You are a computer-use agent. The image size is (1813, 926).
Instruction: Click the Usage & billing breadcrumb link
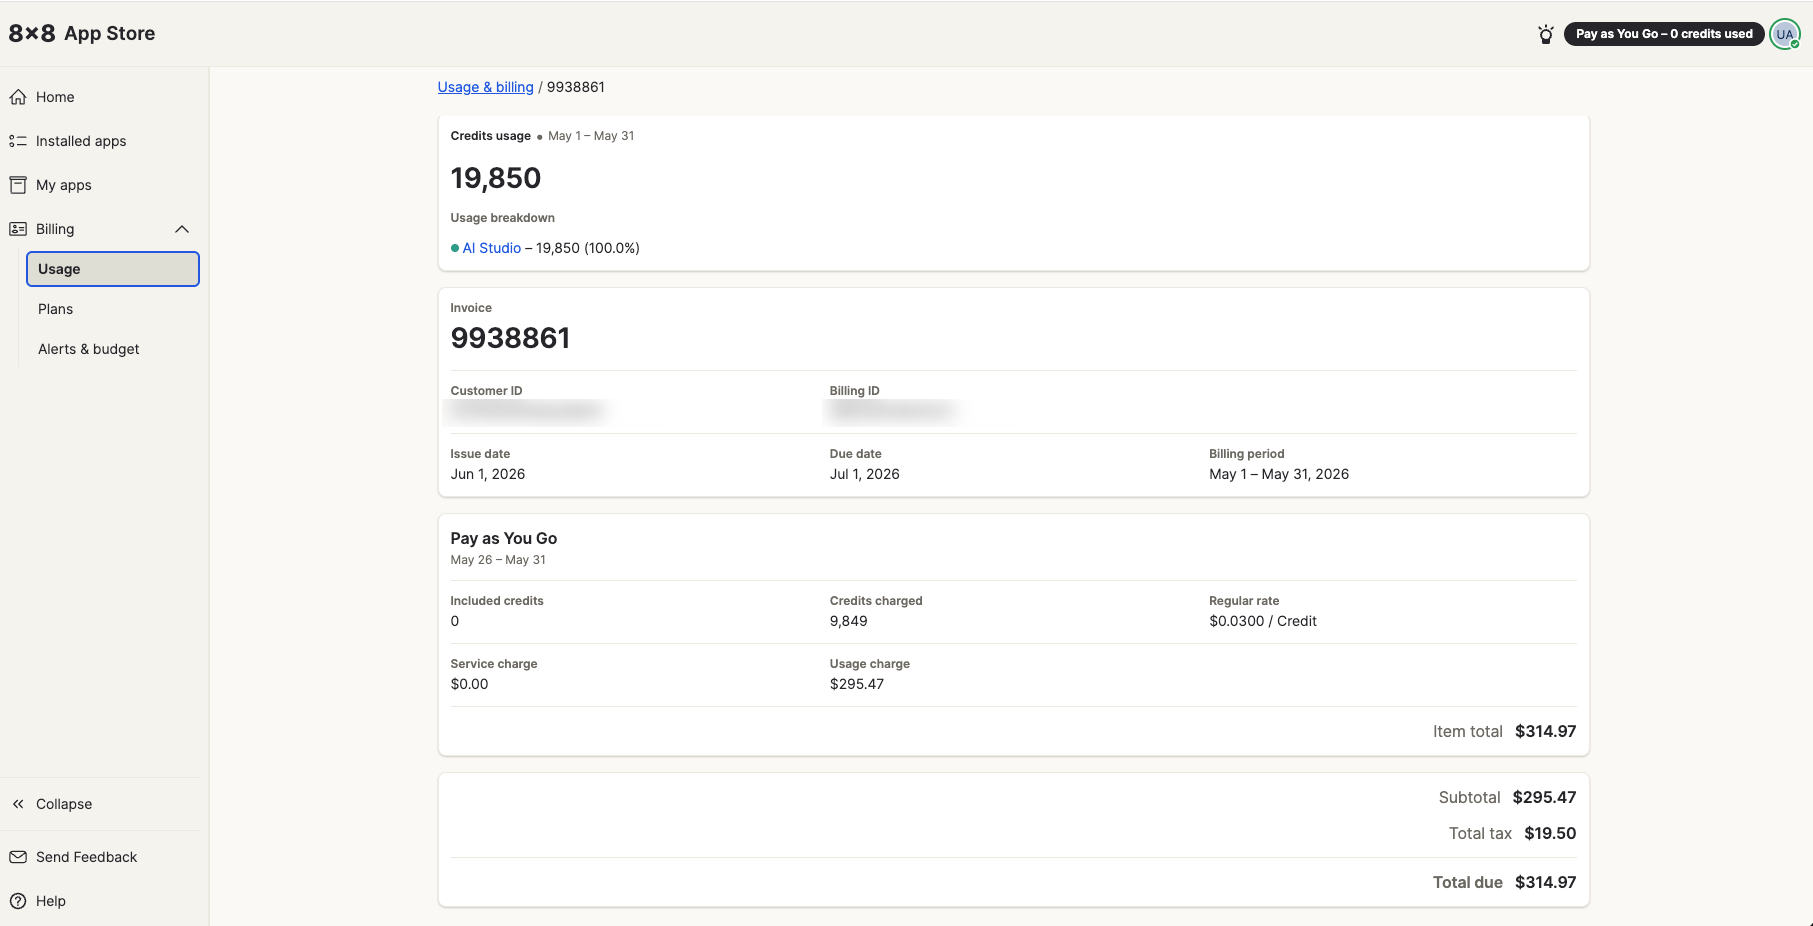486,87
